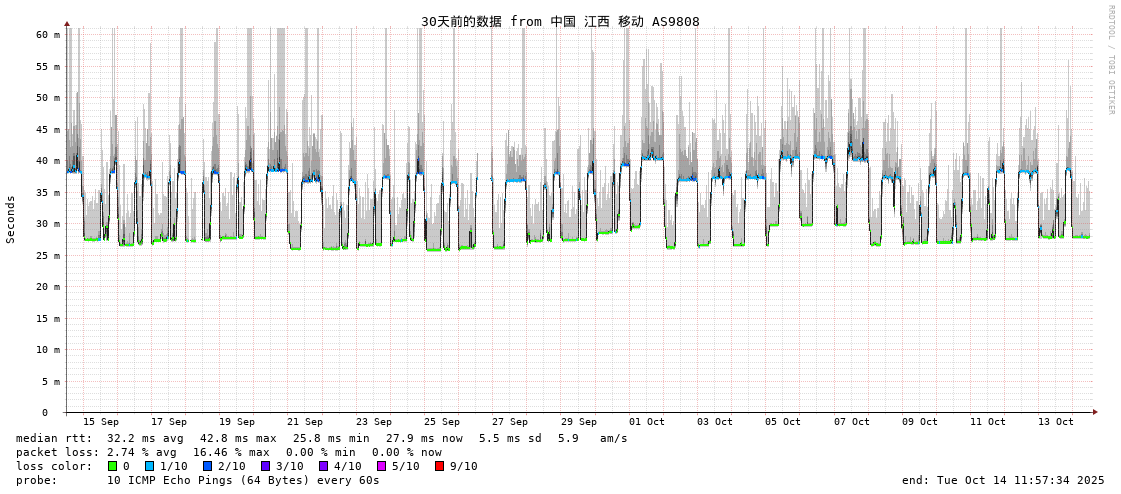Screen dimensions: 1121x494
Task: Click the 15 Sep date label
Action: 100,422
